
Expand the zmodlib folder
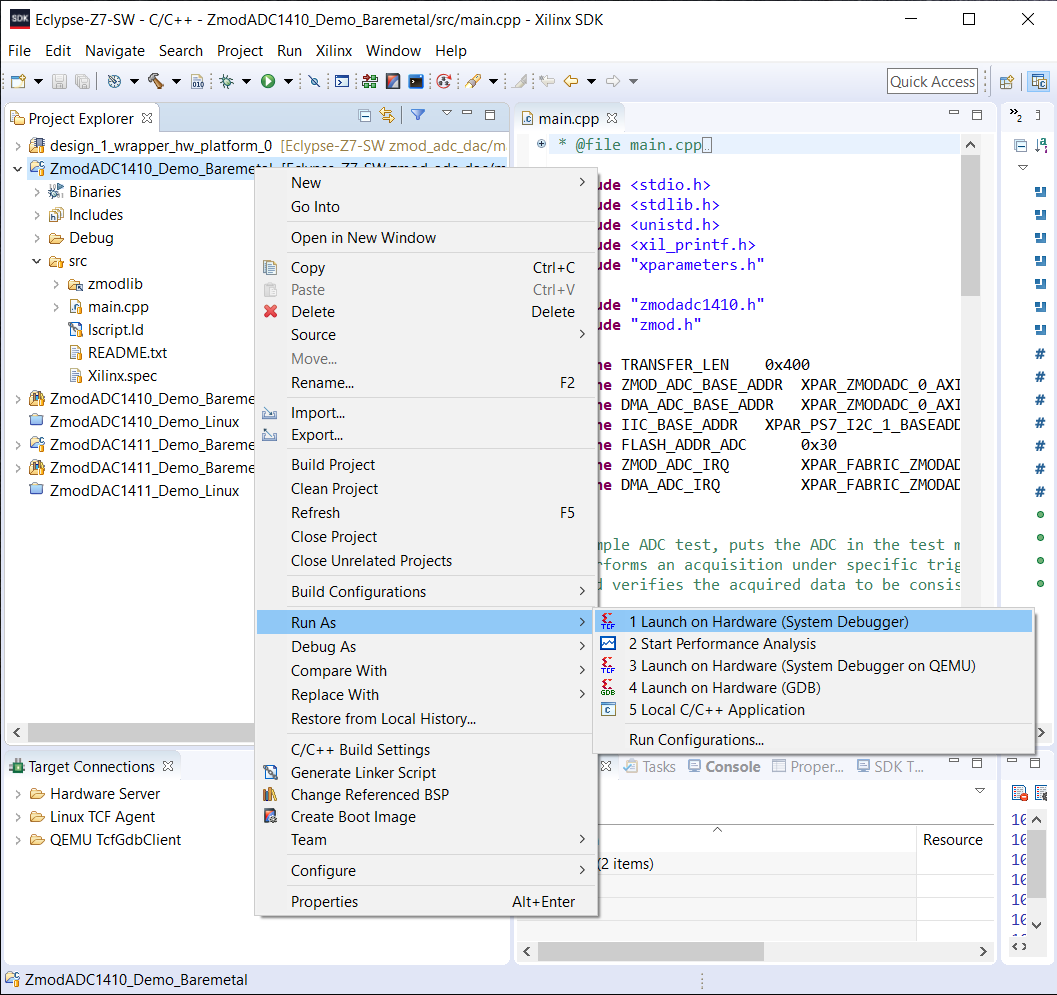click(x=56, y=284)
